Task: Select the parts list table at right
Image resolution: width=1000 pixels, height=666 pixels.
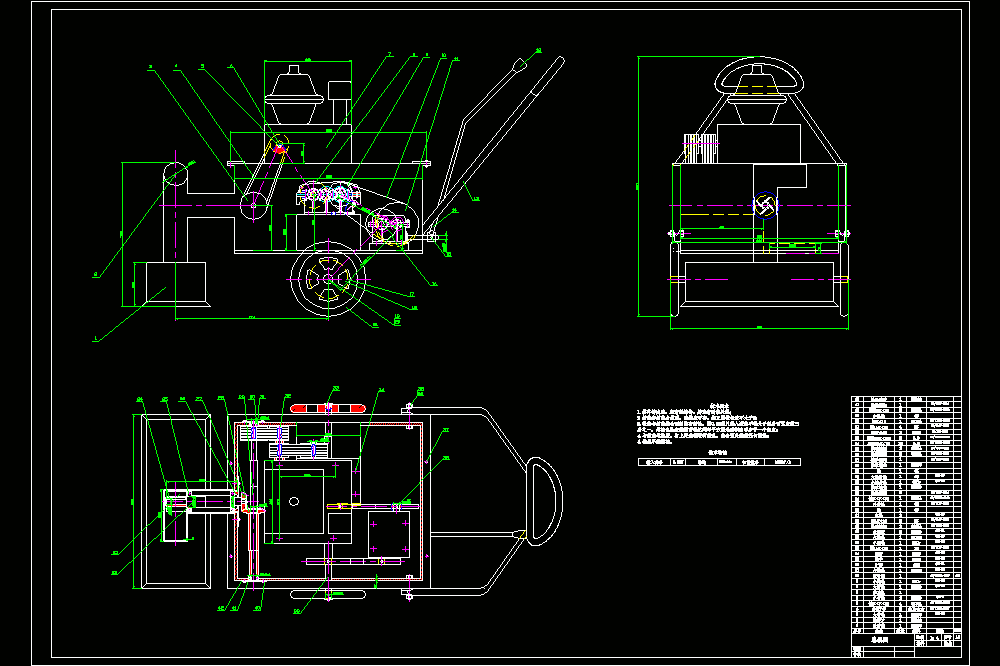Action: 906,514
